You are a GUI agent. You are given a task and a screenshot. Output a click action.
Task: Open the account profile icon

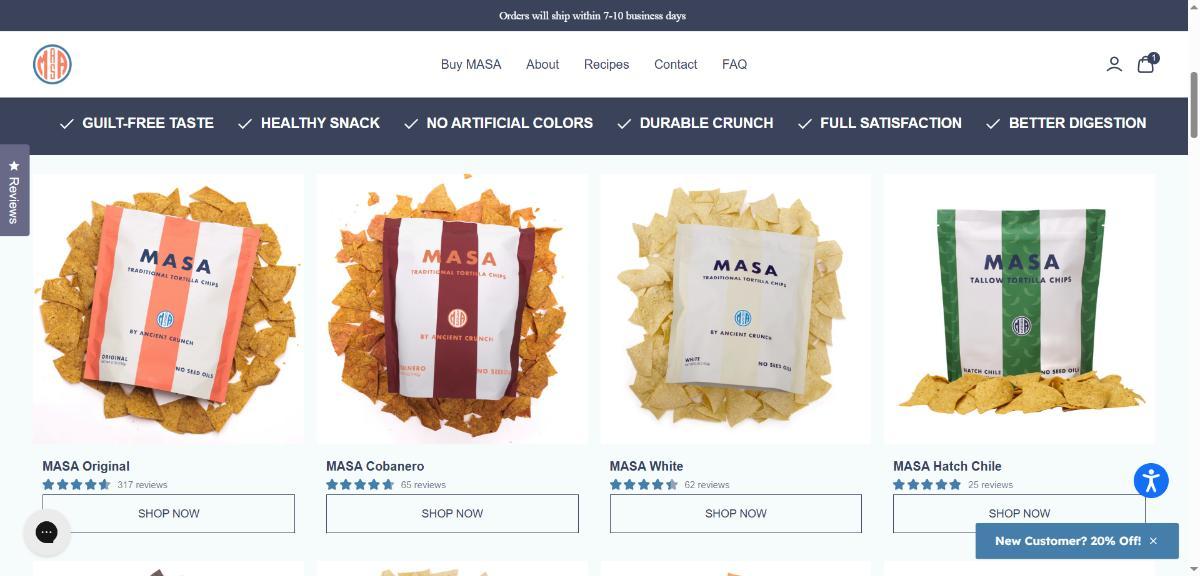click(x=1114, y=64)
